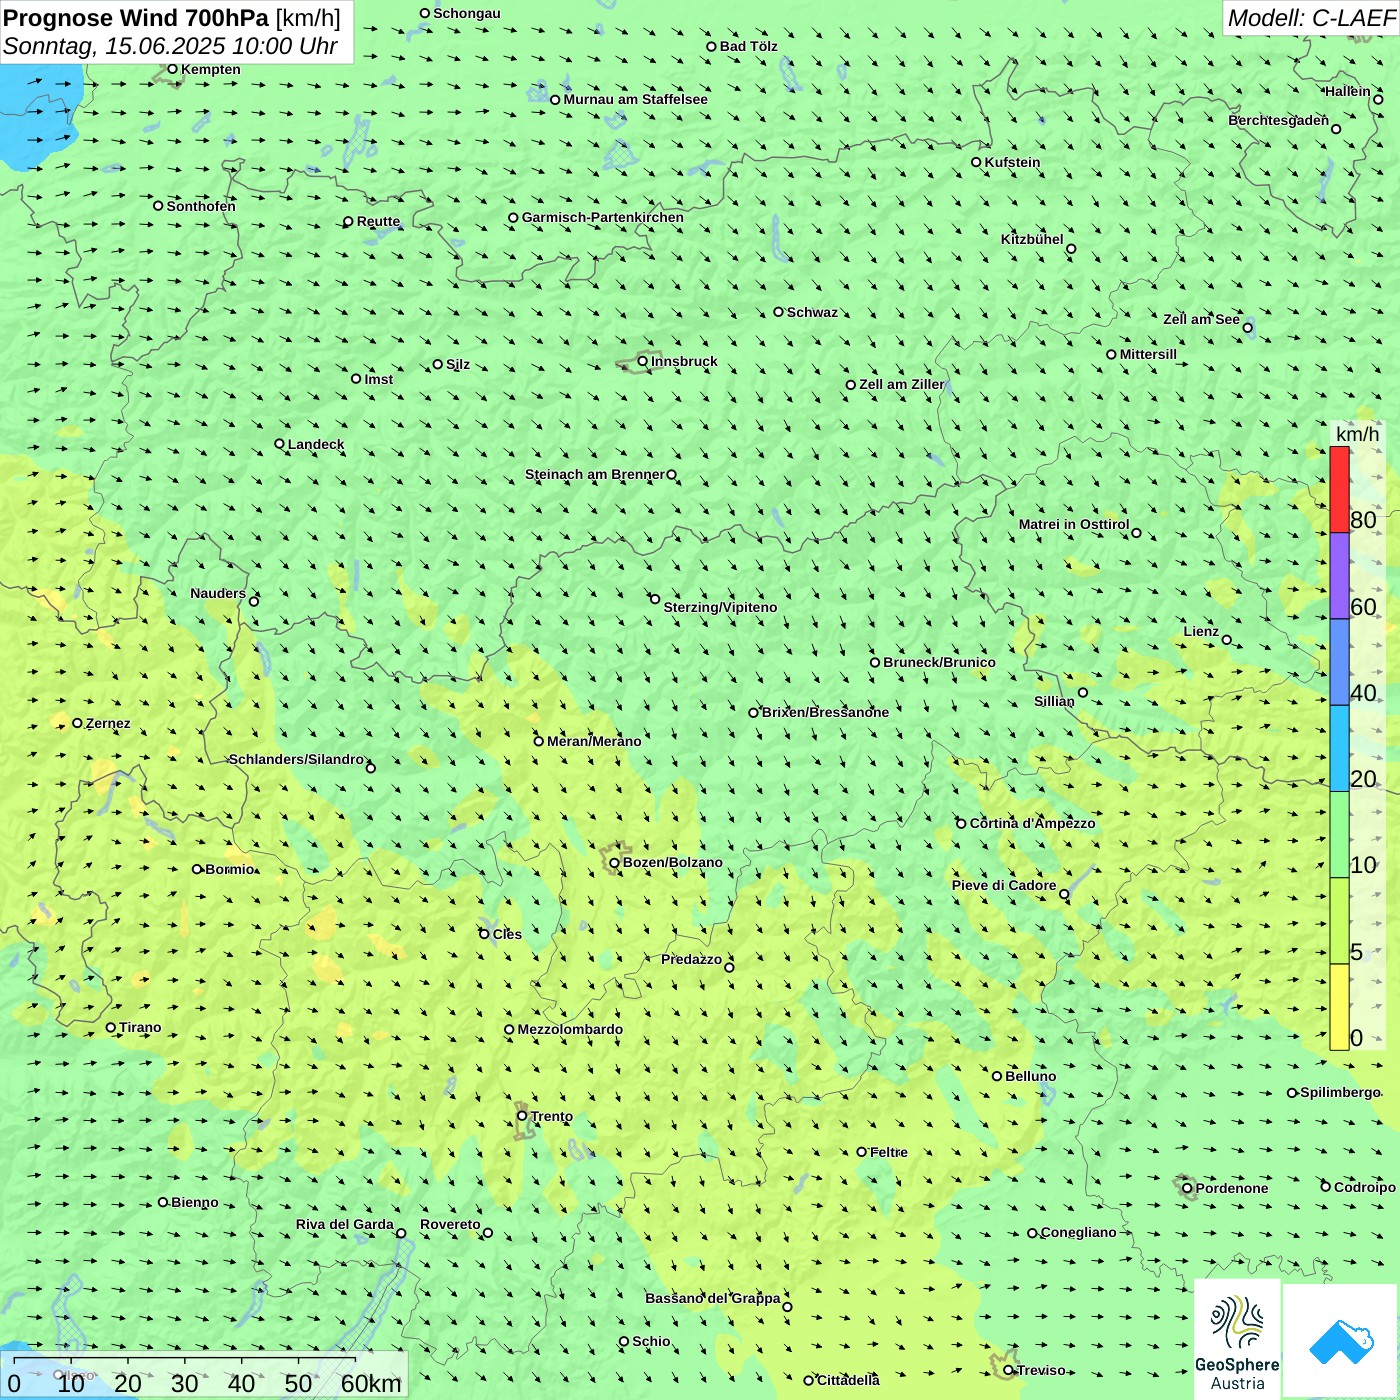Select the Berchtesgaden label

pyautogui.click(x=1278, y=120)
